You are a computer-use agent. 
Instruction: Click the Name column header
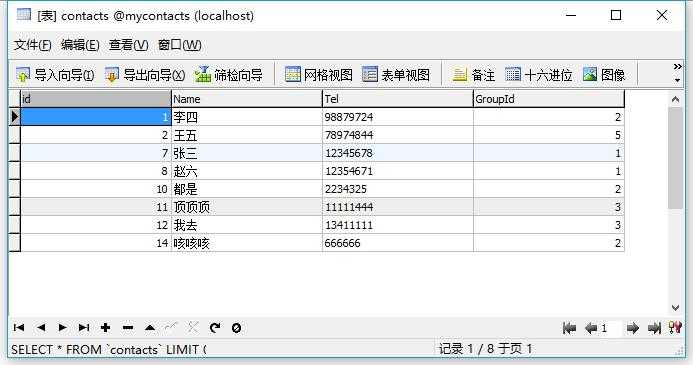247,99
